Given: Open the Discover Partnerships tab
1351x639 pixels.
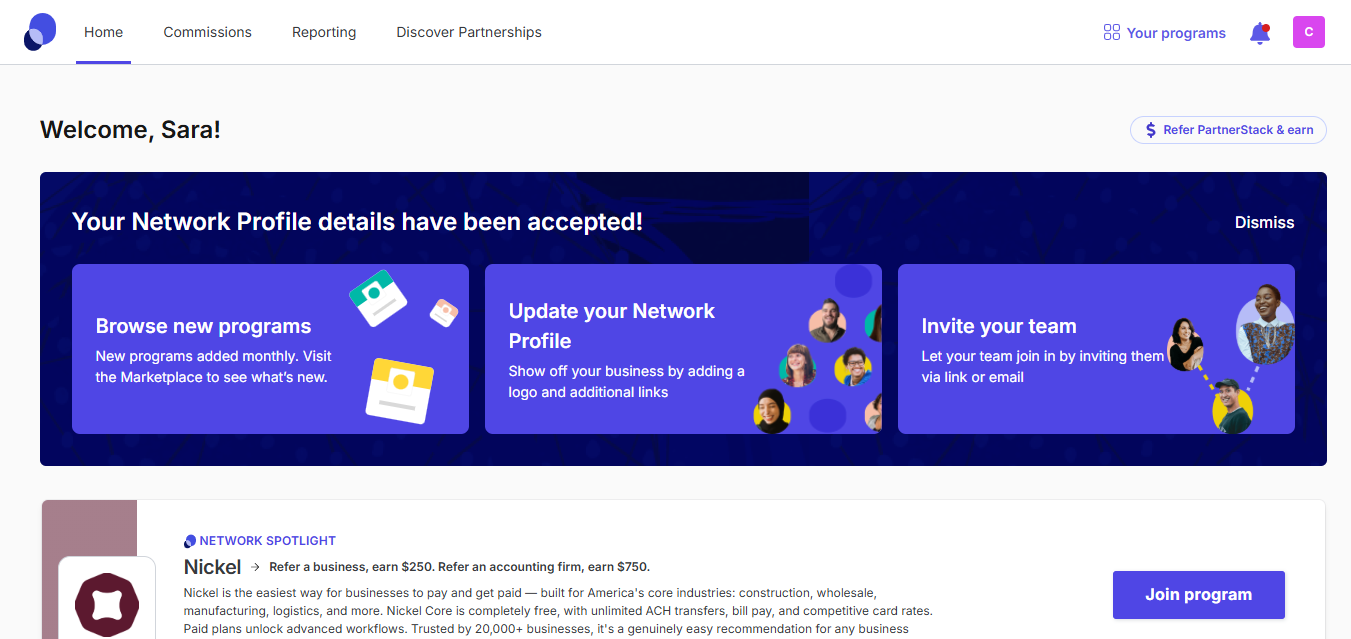Looking at the screenshot, I should tap(469, 32).
